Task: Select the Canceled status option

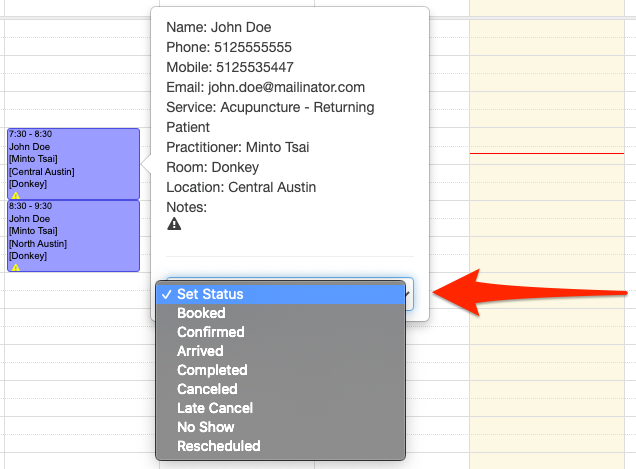Action: (207, 389)
